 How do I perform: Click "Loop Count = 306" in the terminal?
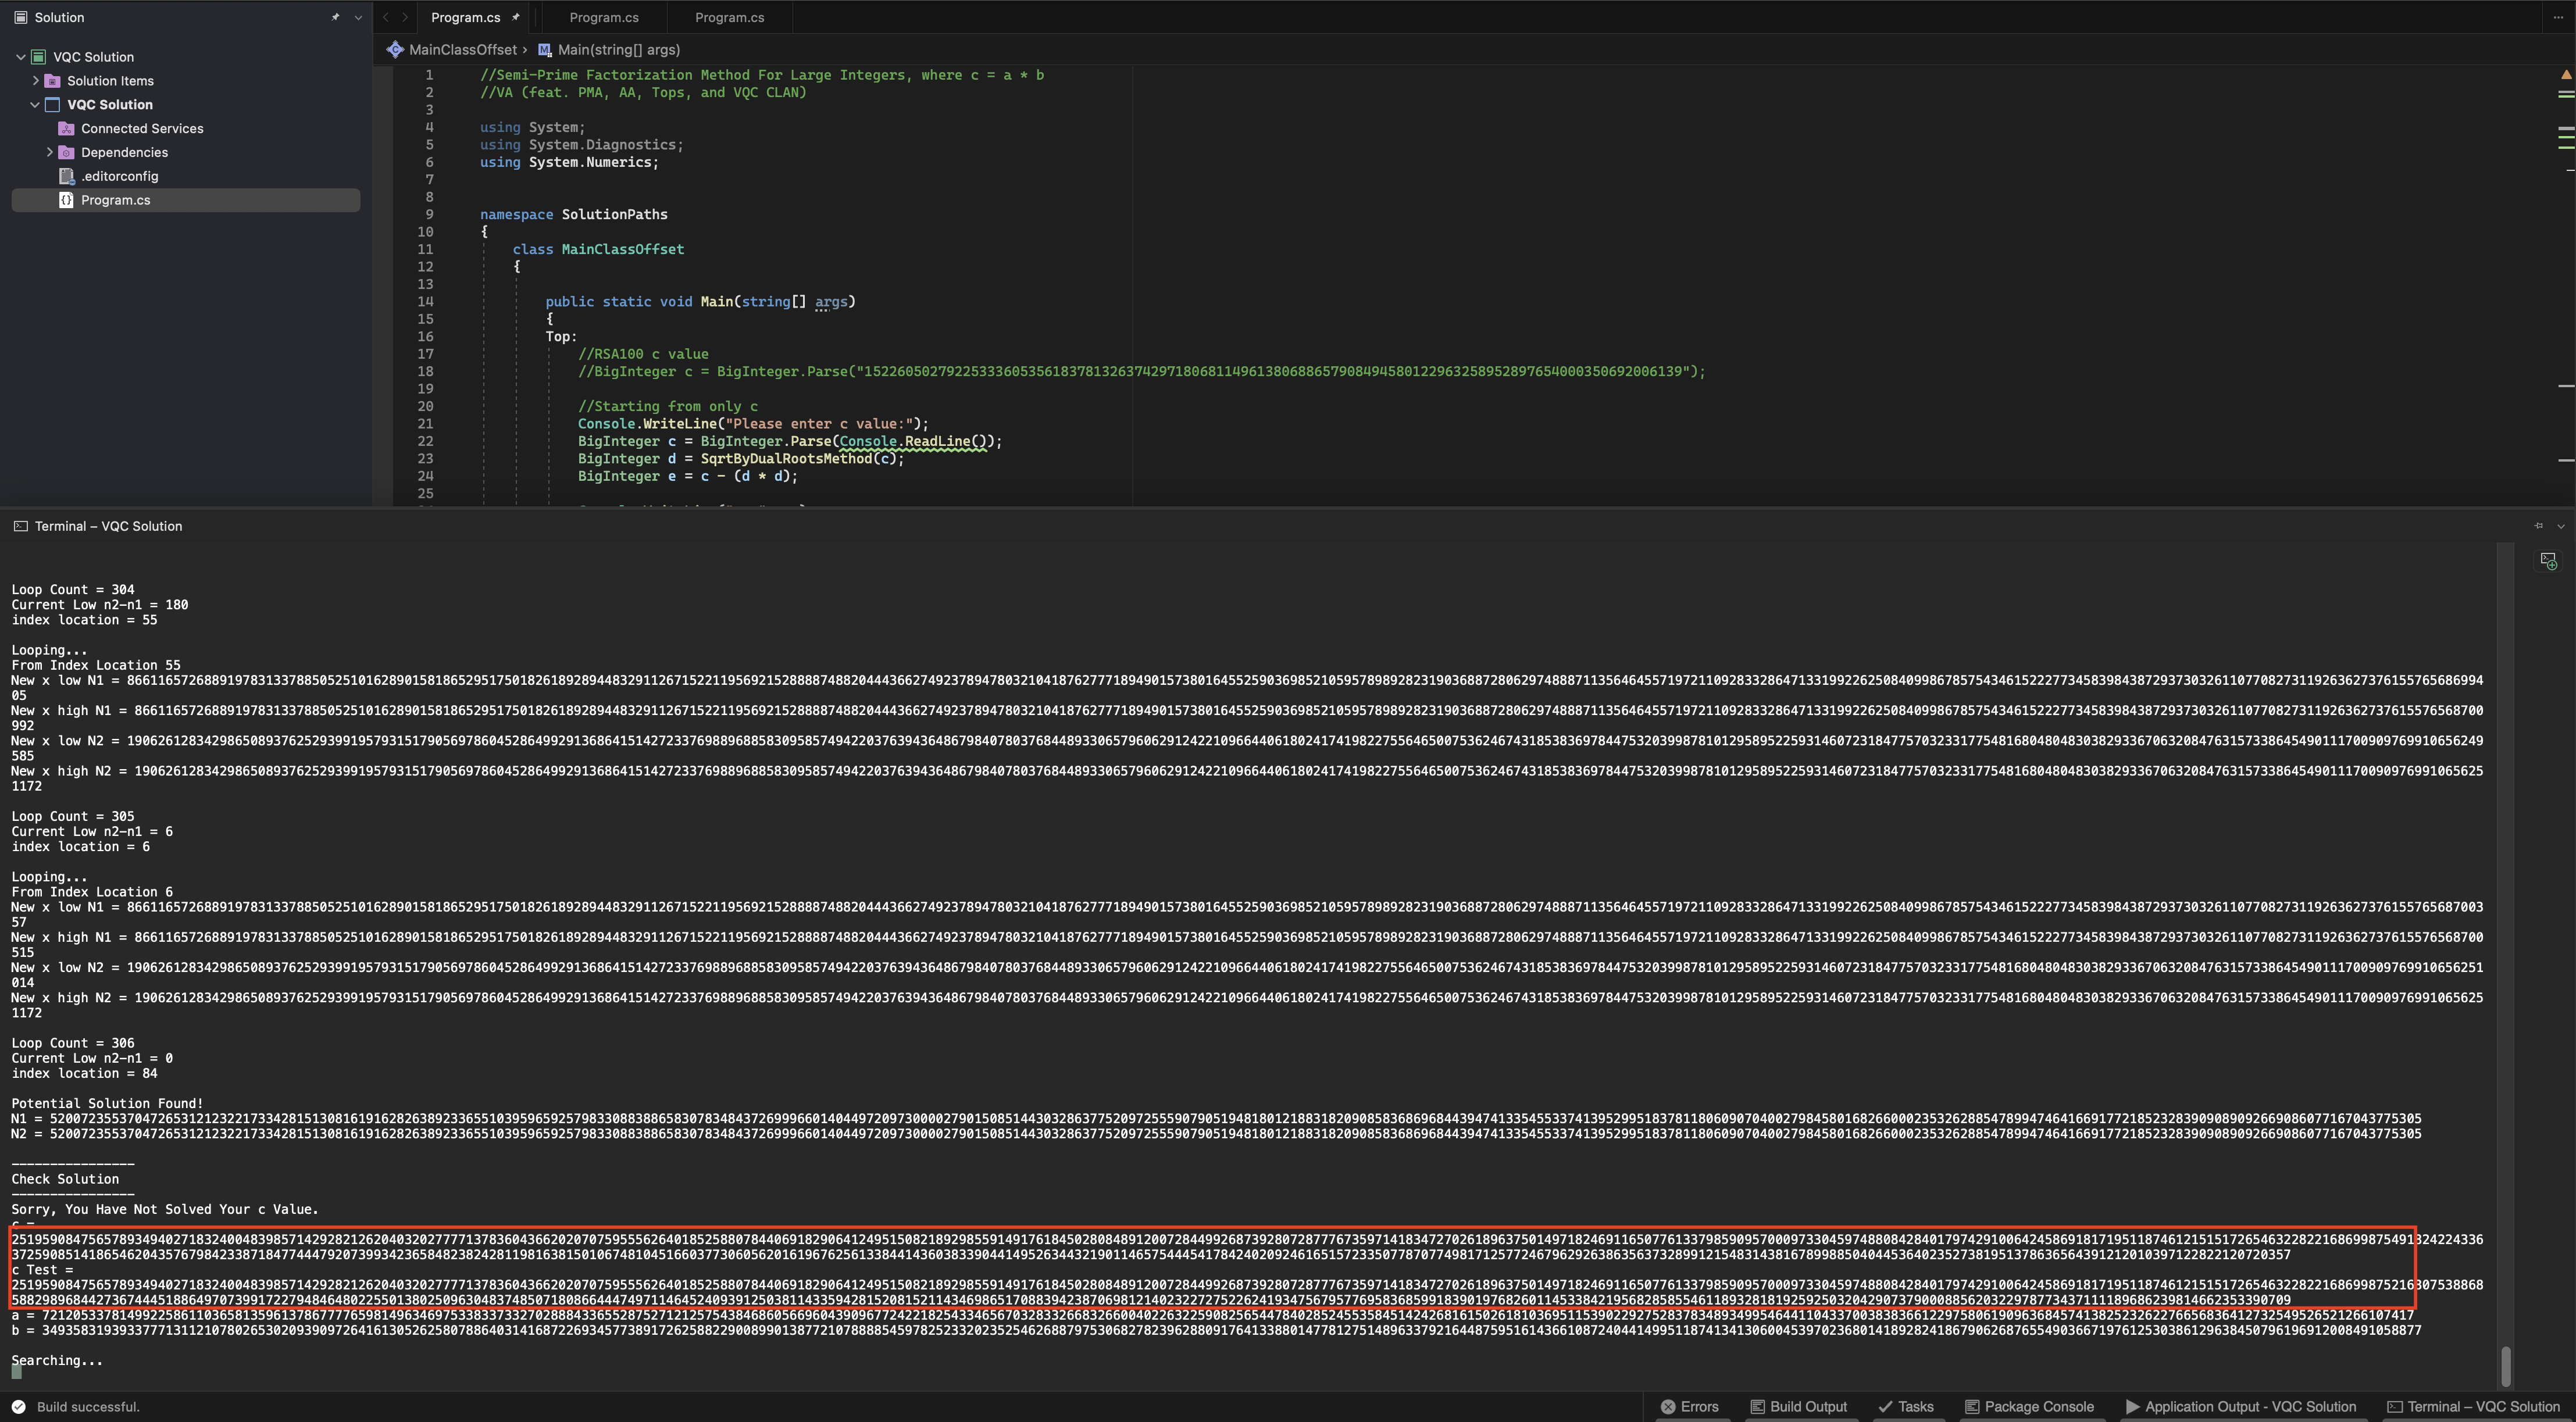click(x=72, y=1042)
